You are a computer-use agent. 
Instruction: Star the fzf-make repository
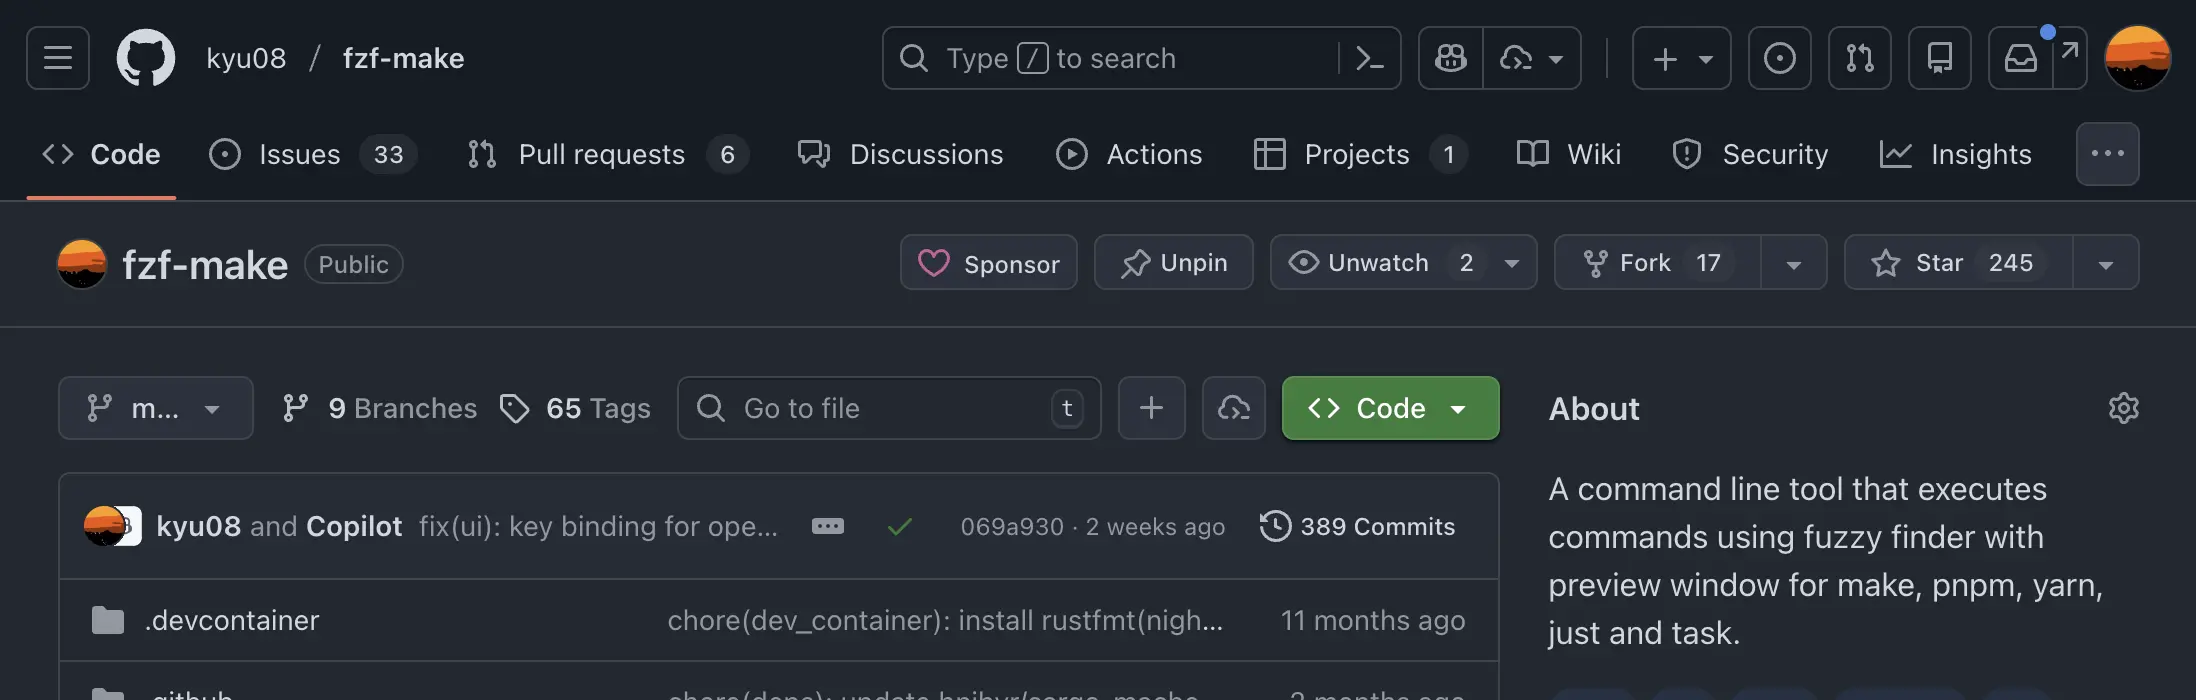tap(1958, 263)
